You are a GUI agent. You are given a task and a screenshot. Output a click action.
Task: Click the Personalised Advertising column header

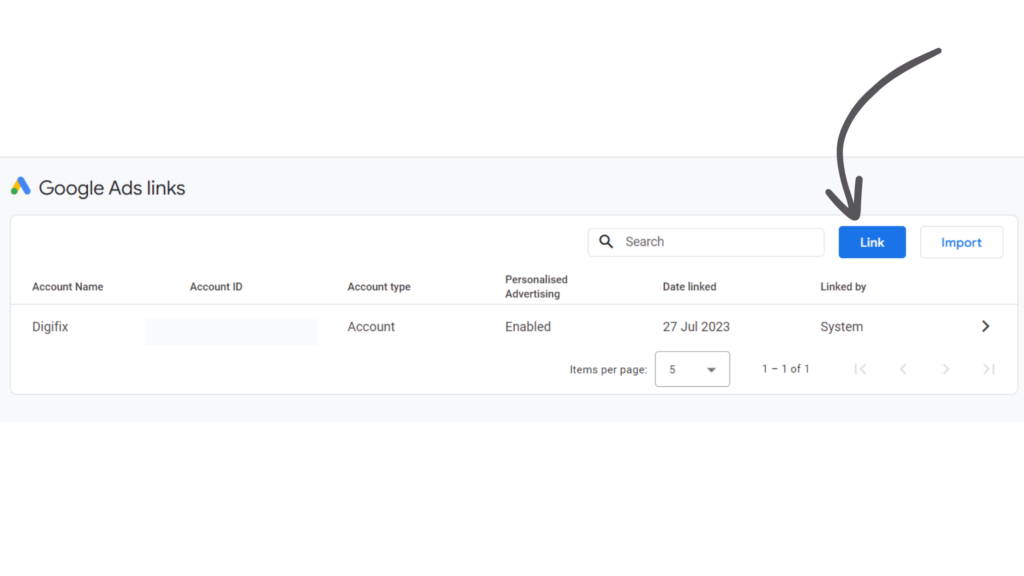coord(536,287)
